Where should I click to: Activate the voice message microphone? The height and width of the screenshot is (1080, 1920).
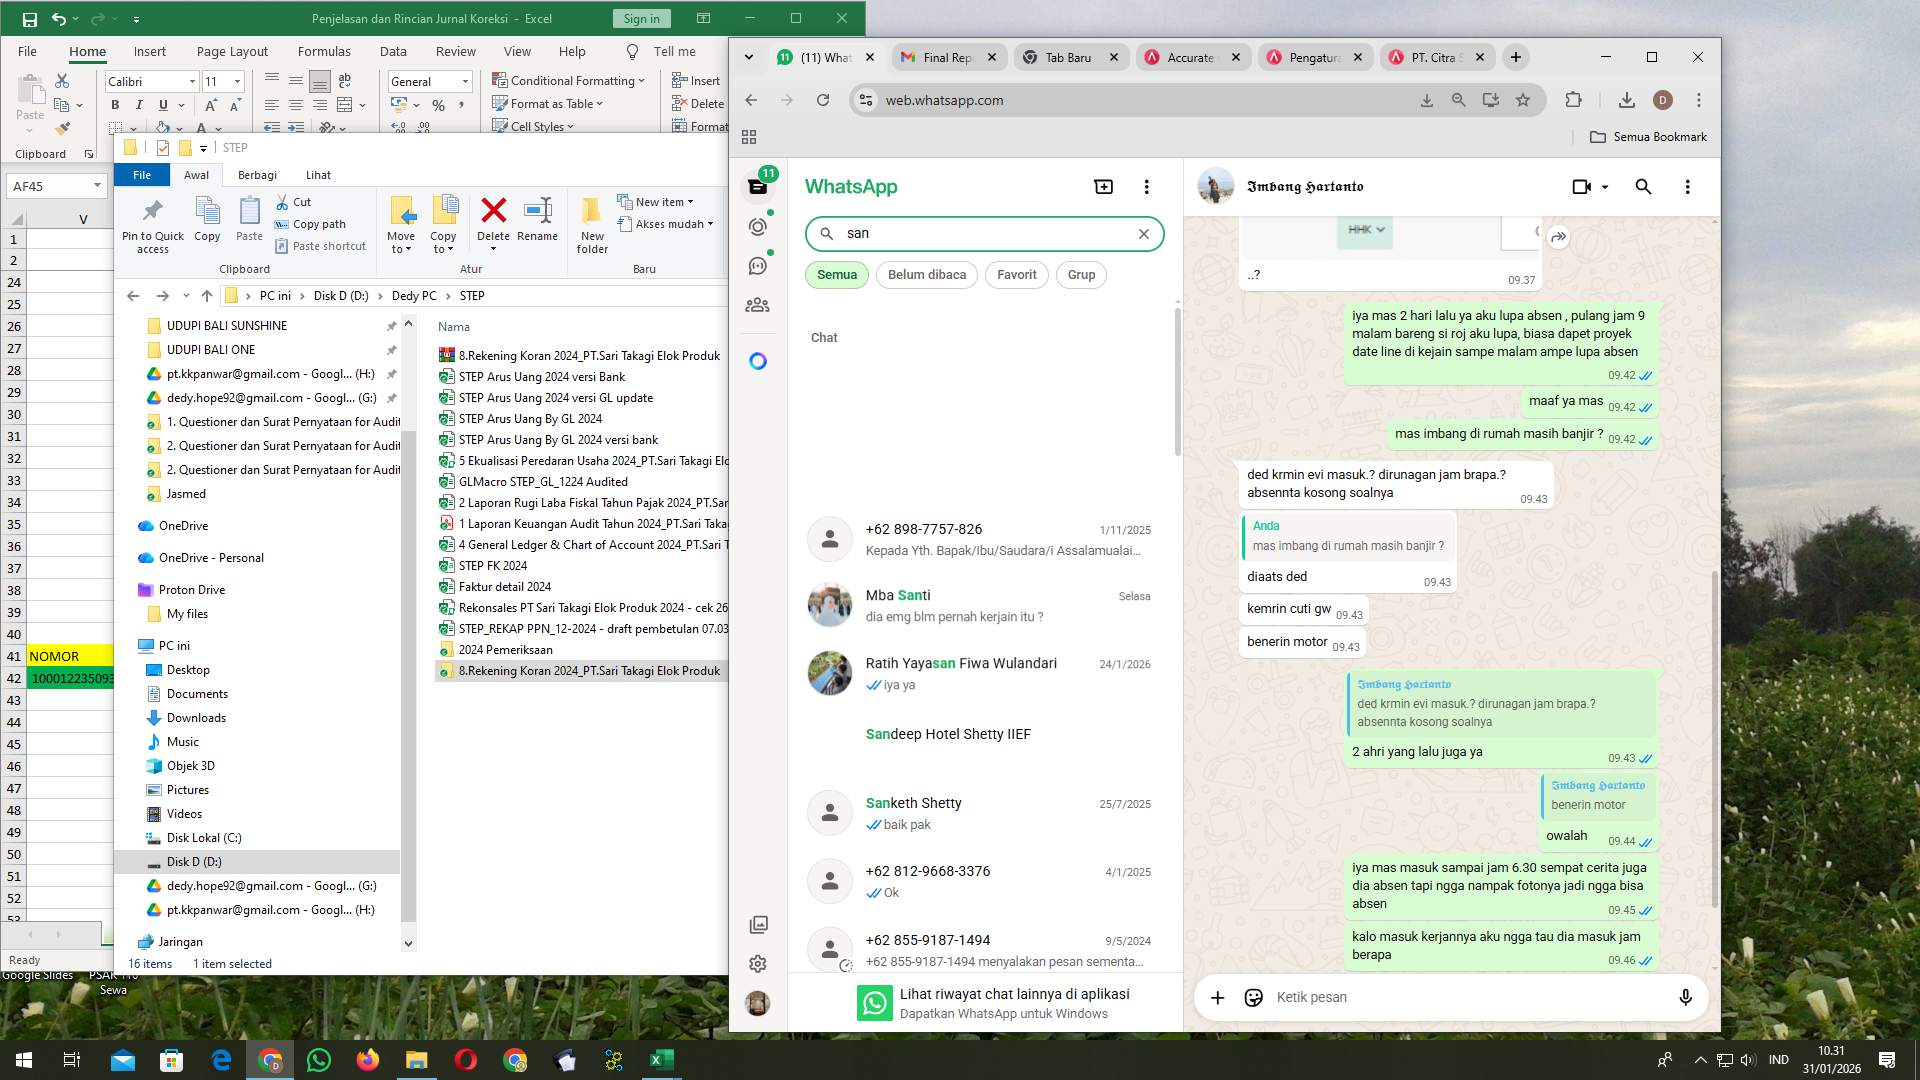1685,997
